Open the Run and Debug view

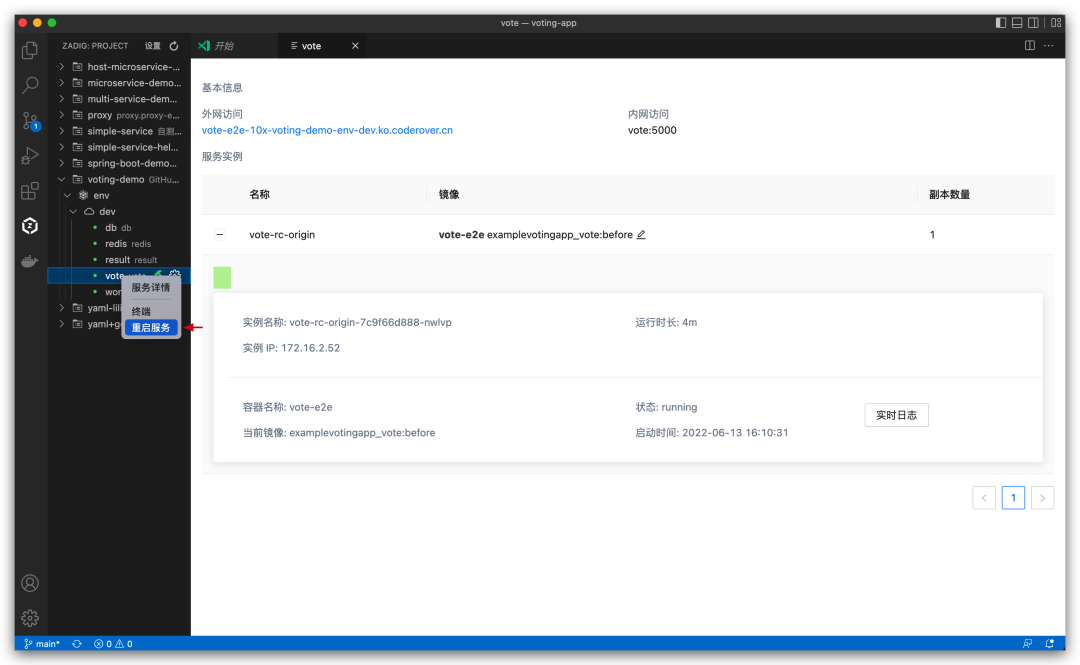click(x=30, y=155)
